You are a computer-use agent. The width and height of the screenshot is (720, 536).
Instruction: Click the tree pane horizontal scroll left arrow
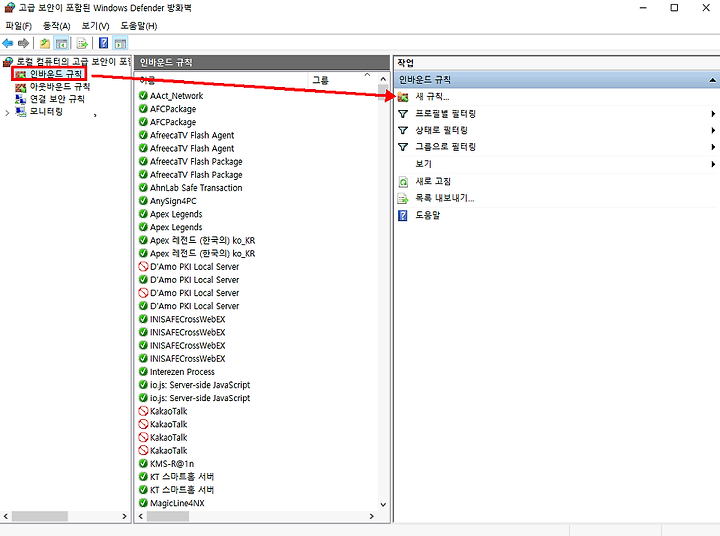tap(6, 516)
